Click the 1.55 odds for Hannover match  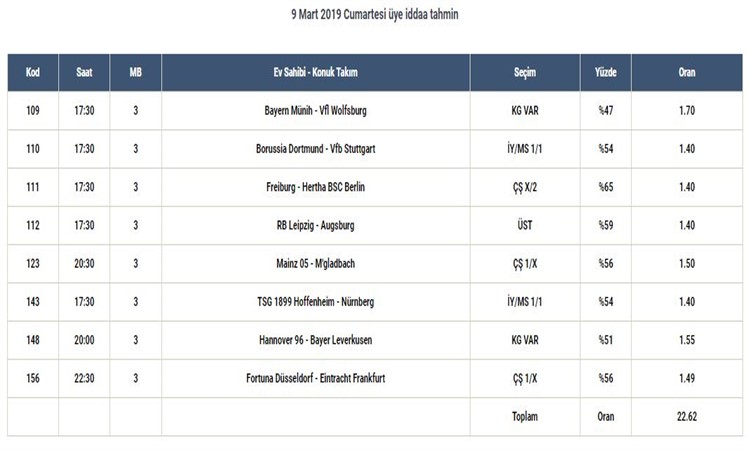tap(687, 340)
